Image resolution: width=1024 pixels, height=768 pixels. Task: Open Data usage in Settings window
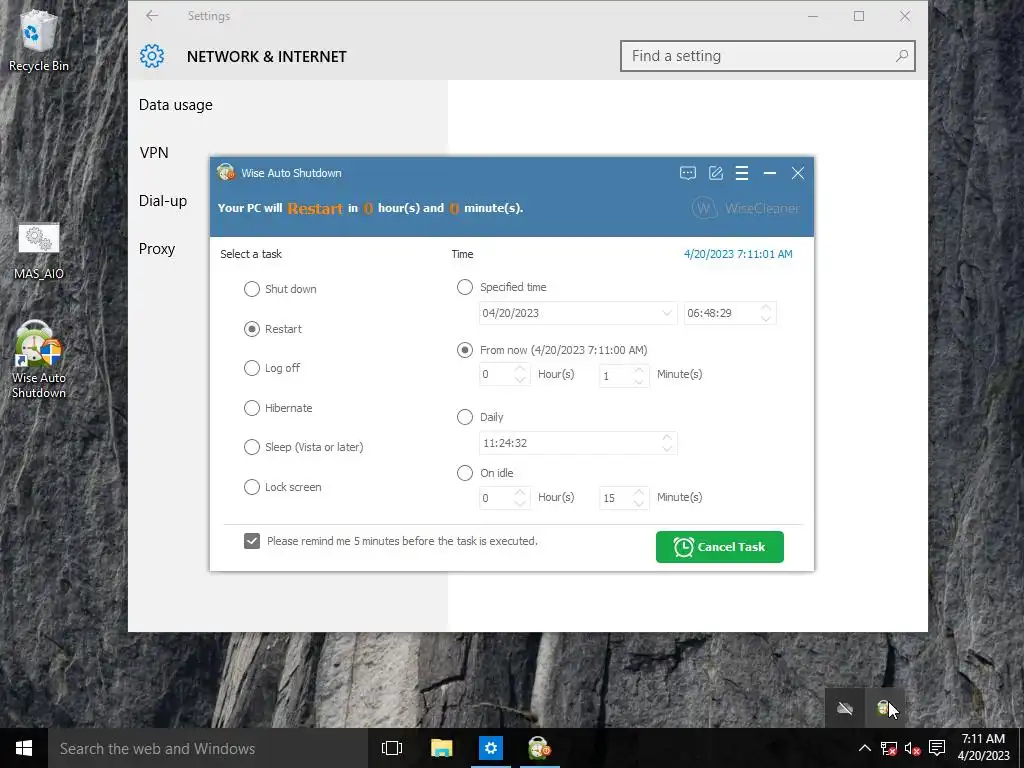point(176,105)
